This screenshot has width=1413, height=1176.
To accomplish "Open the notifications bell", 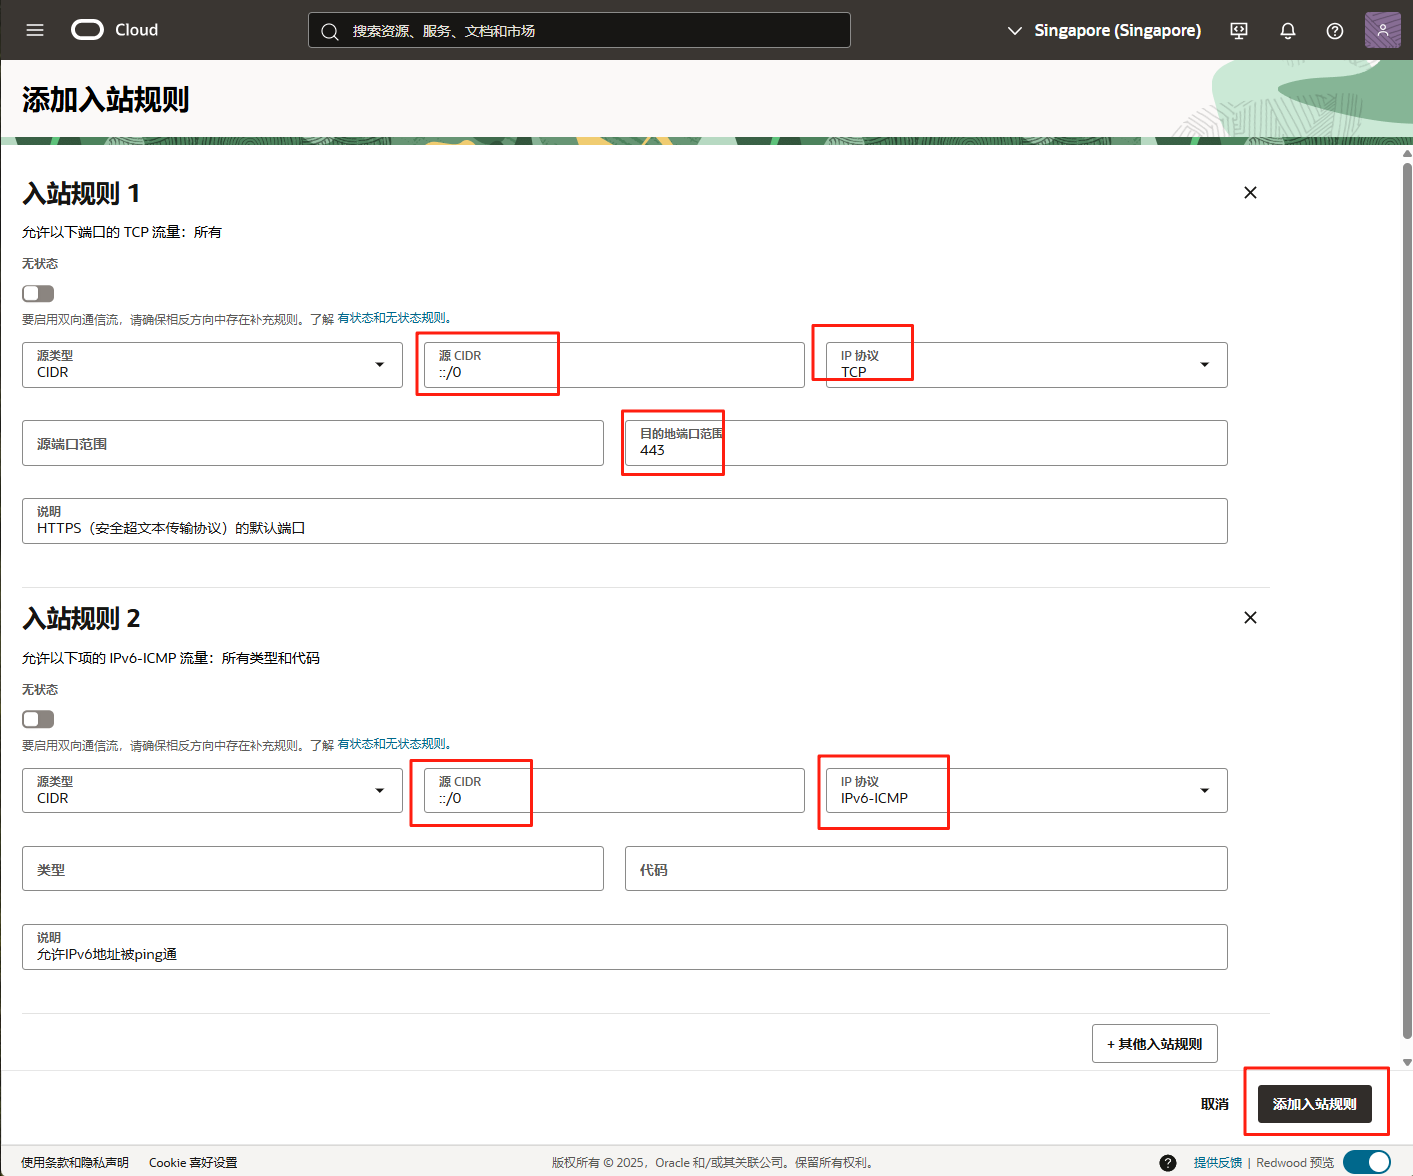I will (1288, 31).
